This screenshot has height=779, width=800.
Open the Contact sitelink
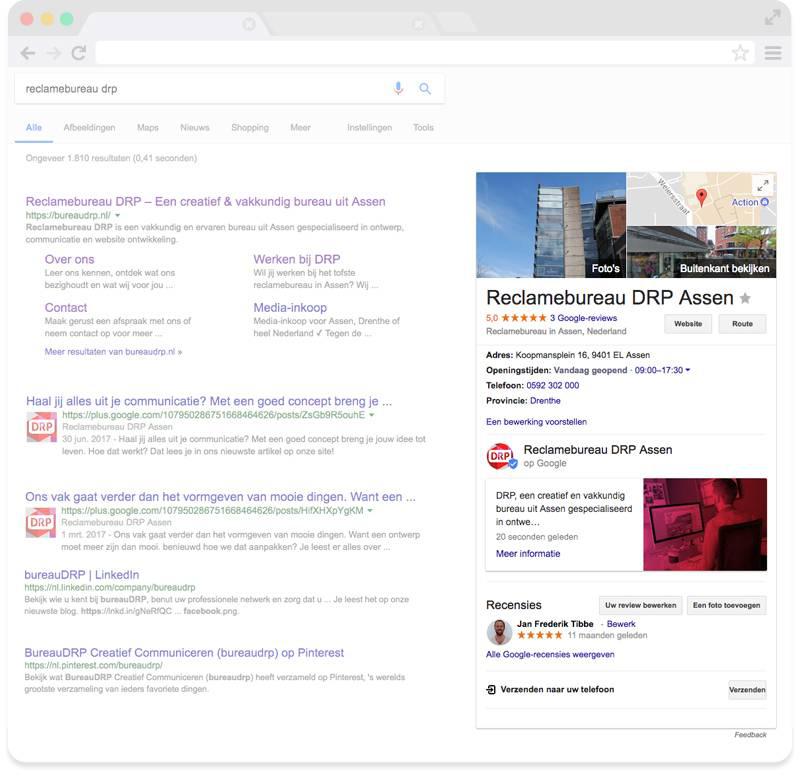point(66,308)
